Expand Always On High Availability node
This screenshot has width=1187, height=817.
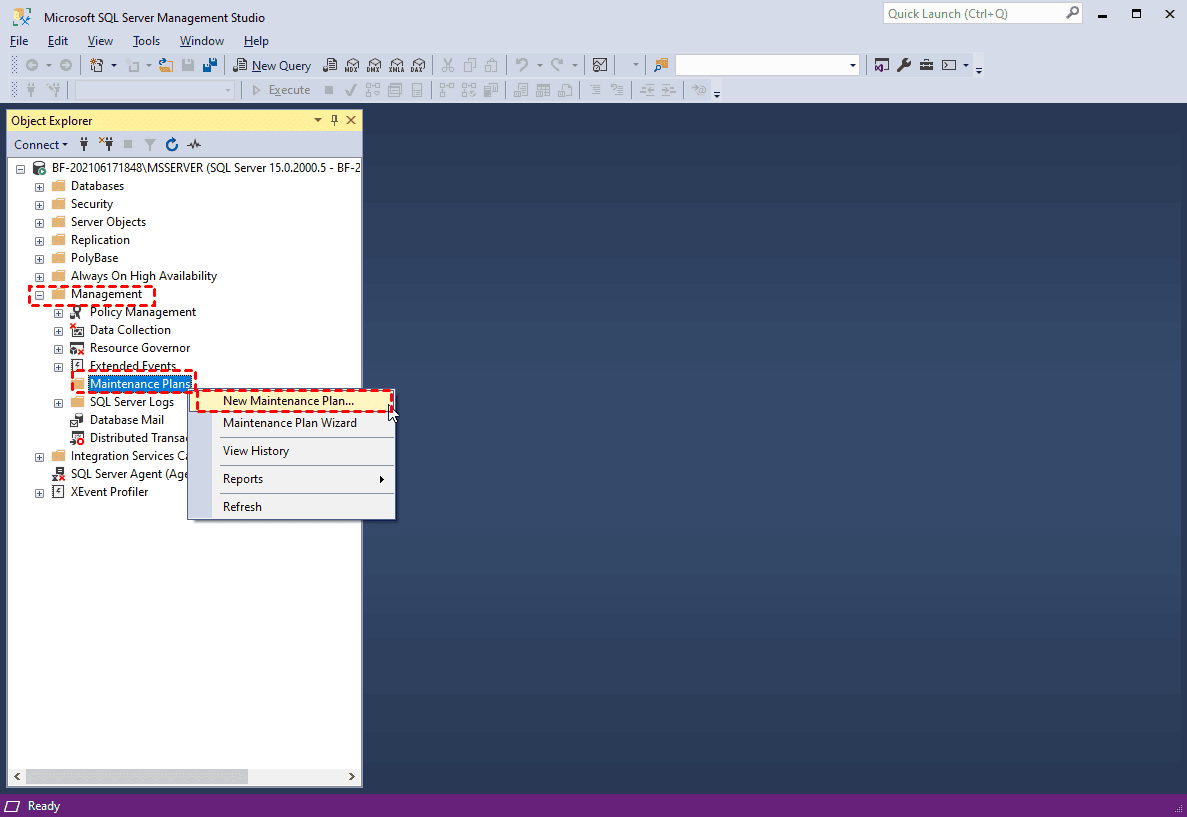[39, 277]
